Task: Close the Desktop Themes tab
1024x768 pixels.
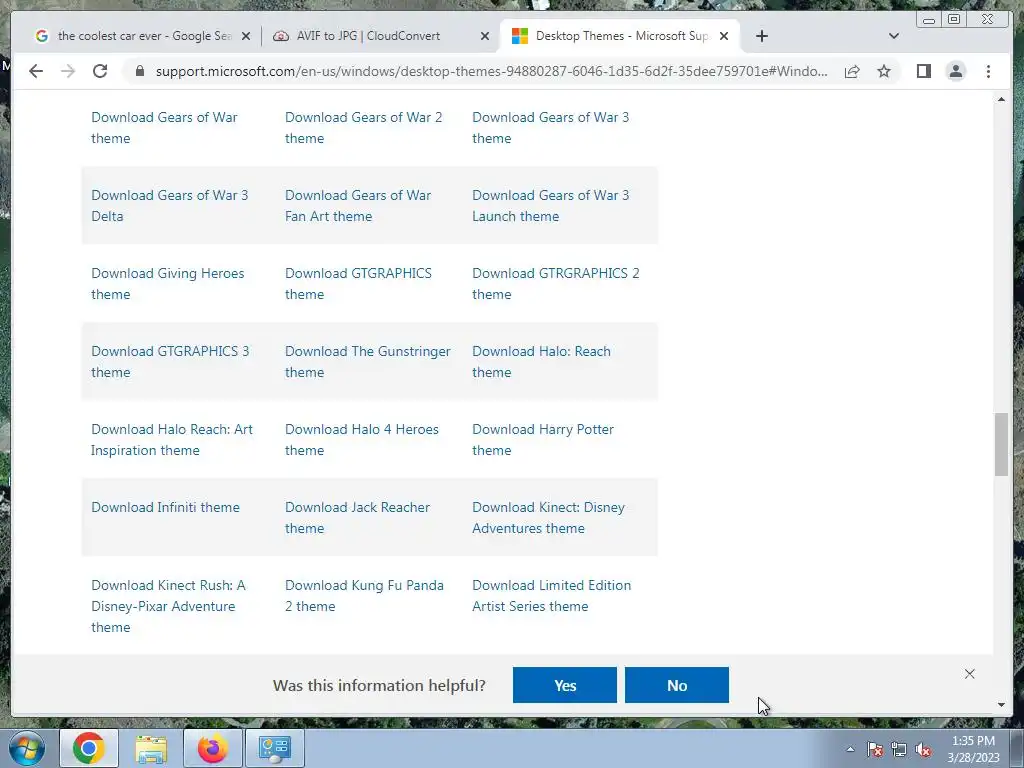Action: coord(724,37)
